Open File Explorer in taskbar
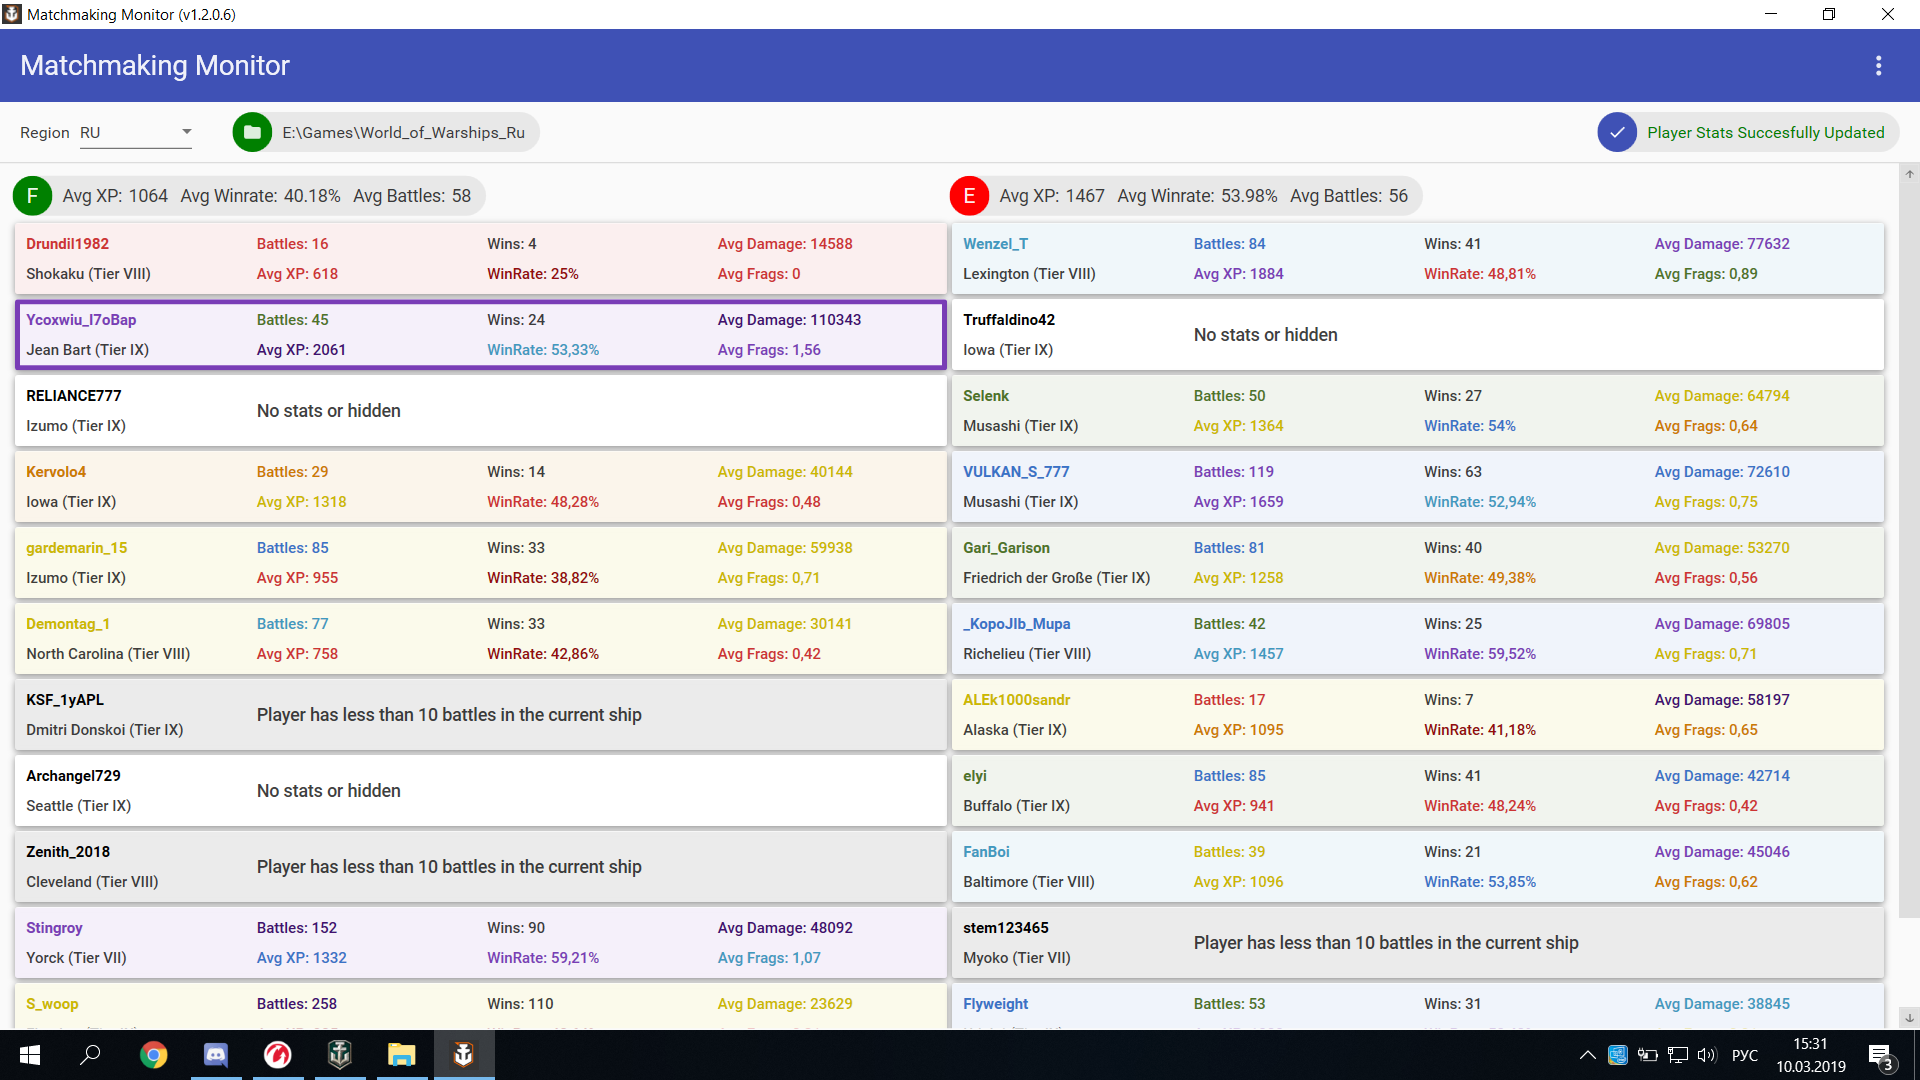 401,1055
